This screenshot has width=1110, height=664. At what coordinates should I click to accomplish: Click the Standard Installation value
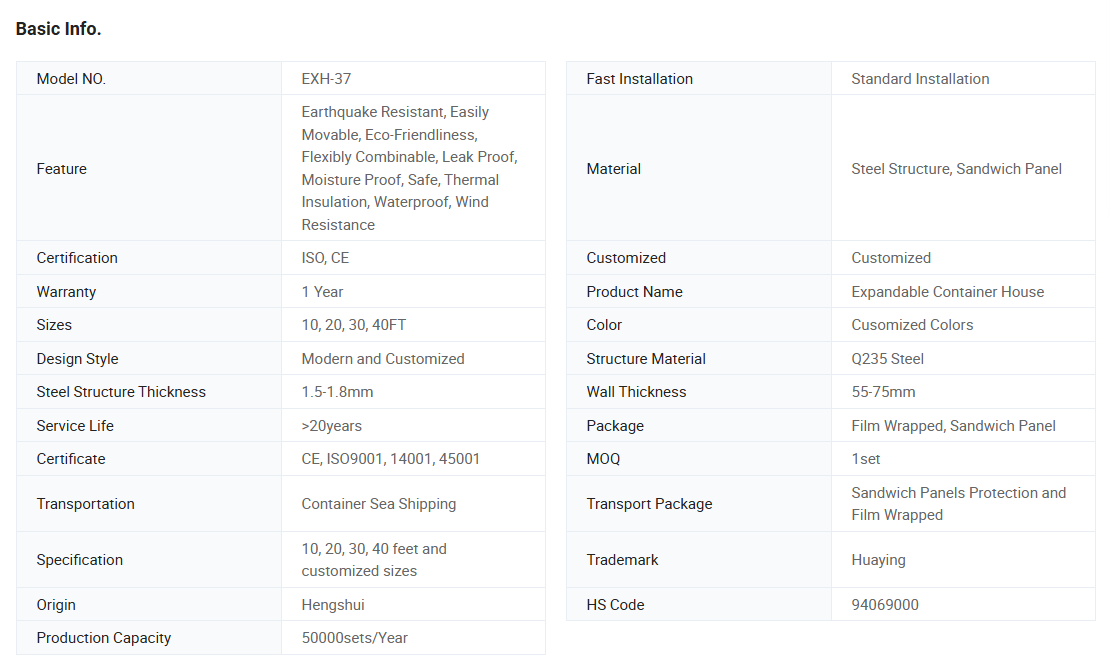point(920,79)
